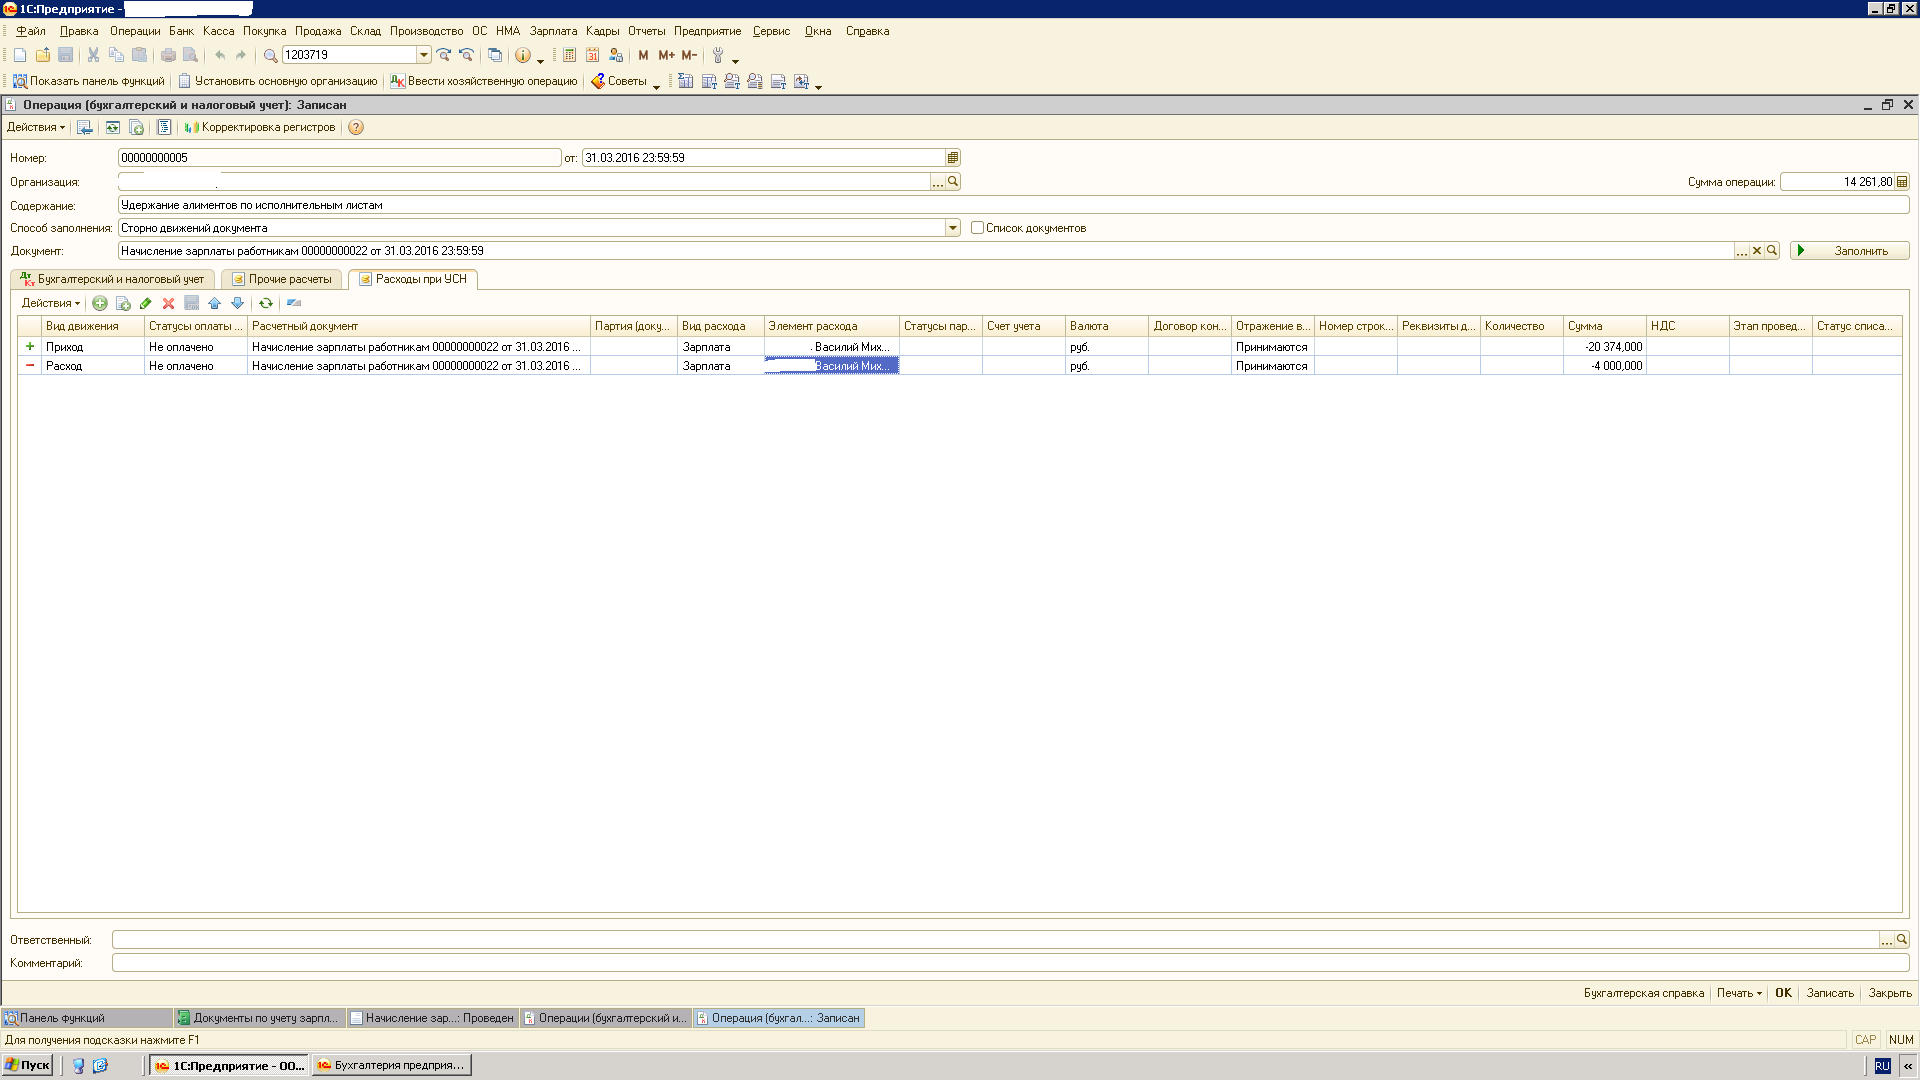Refresh the table with the green arrows icon
Viewport: 1920px width, 1080px height.
tap(266, 303)
